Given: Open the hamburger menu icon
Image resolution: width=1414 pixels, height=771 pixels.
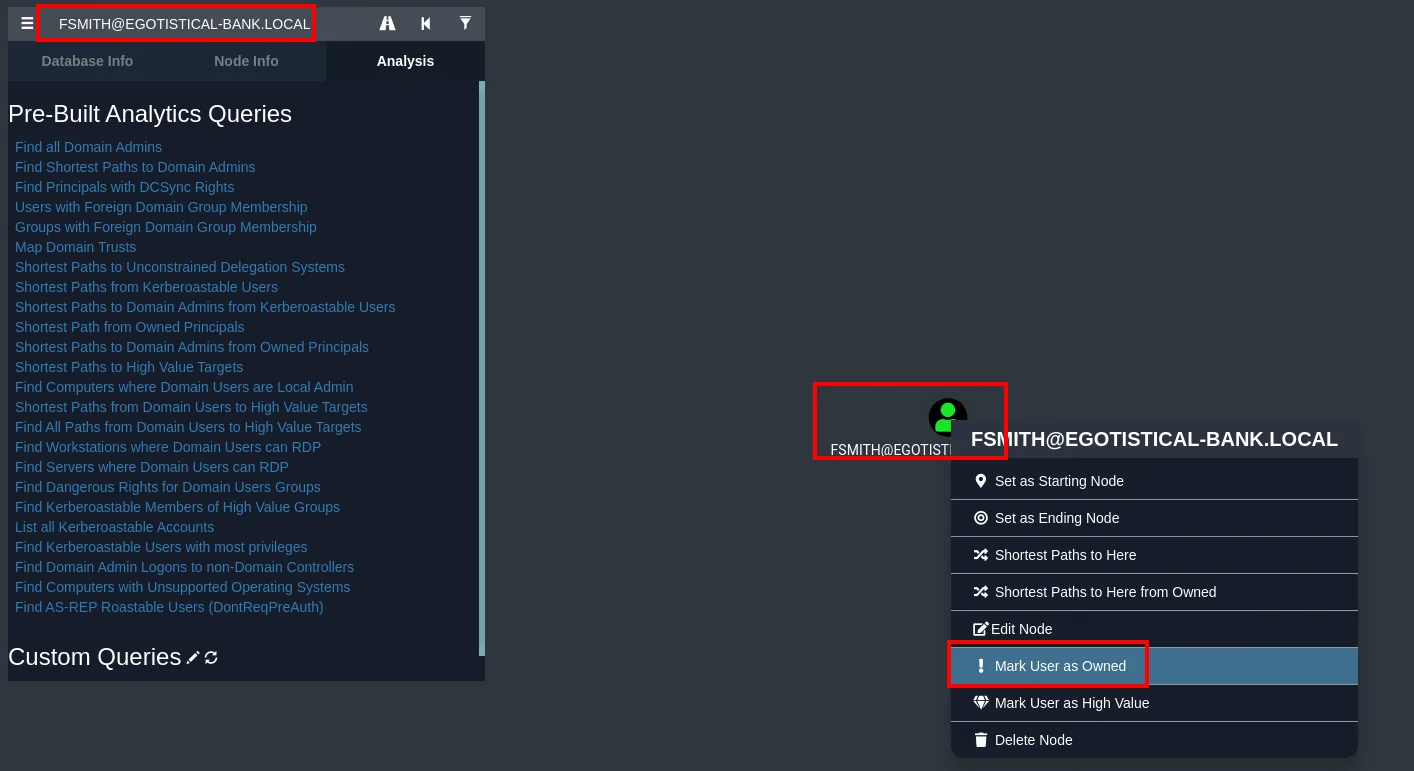Looking at the screenshot, I should pyautogui.click(x=27, y=23).
